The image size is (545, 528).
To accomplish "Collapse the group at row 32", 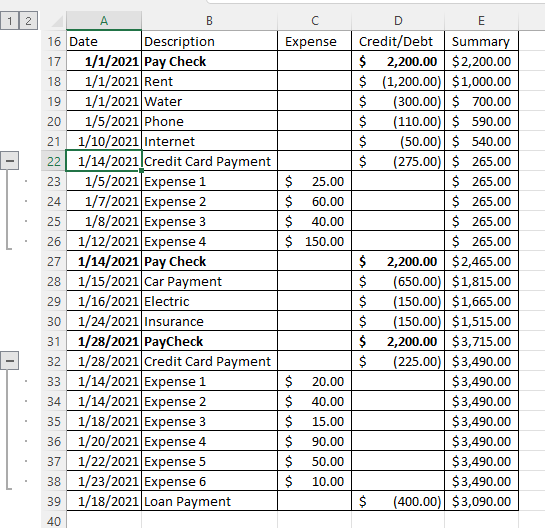I will coord(10,361).
